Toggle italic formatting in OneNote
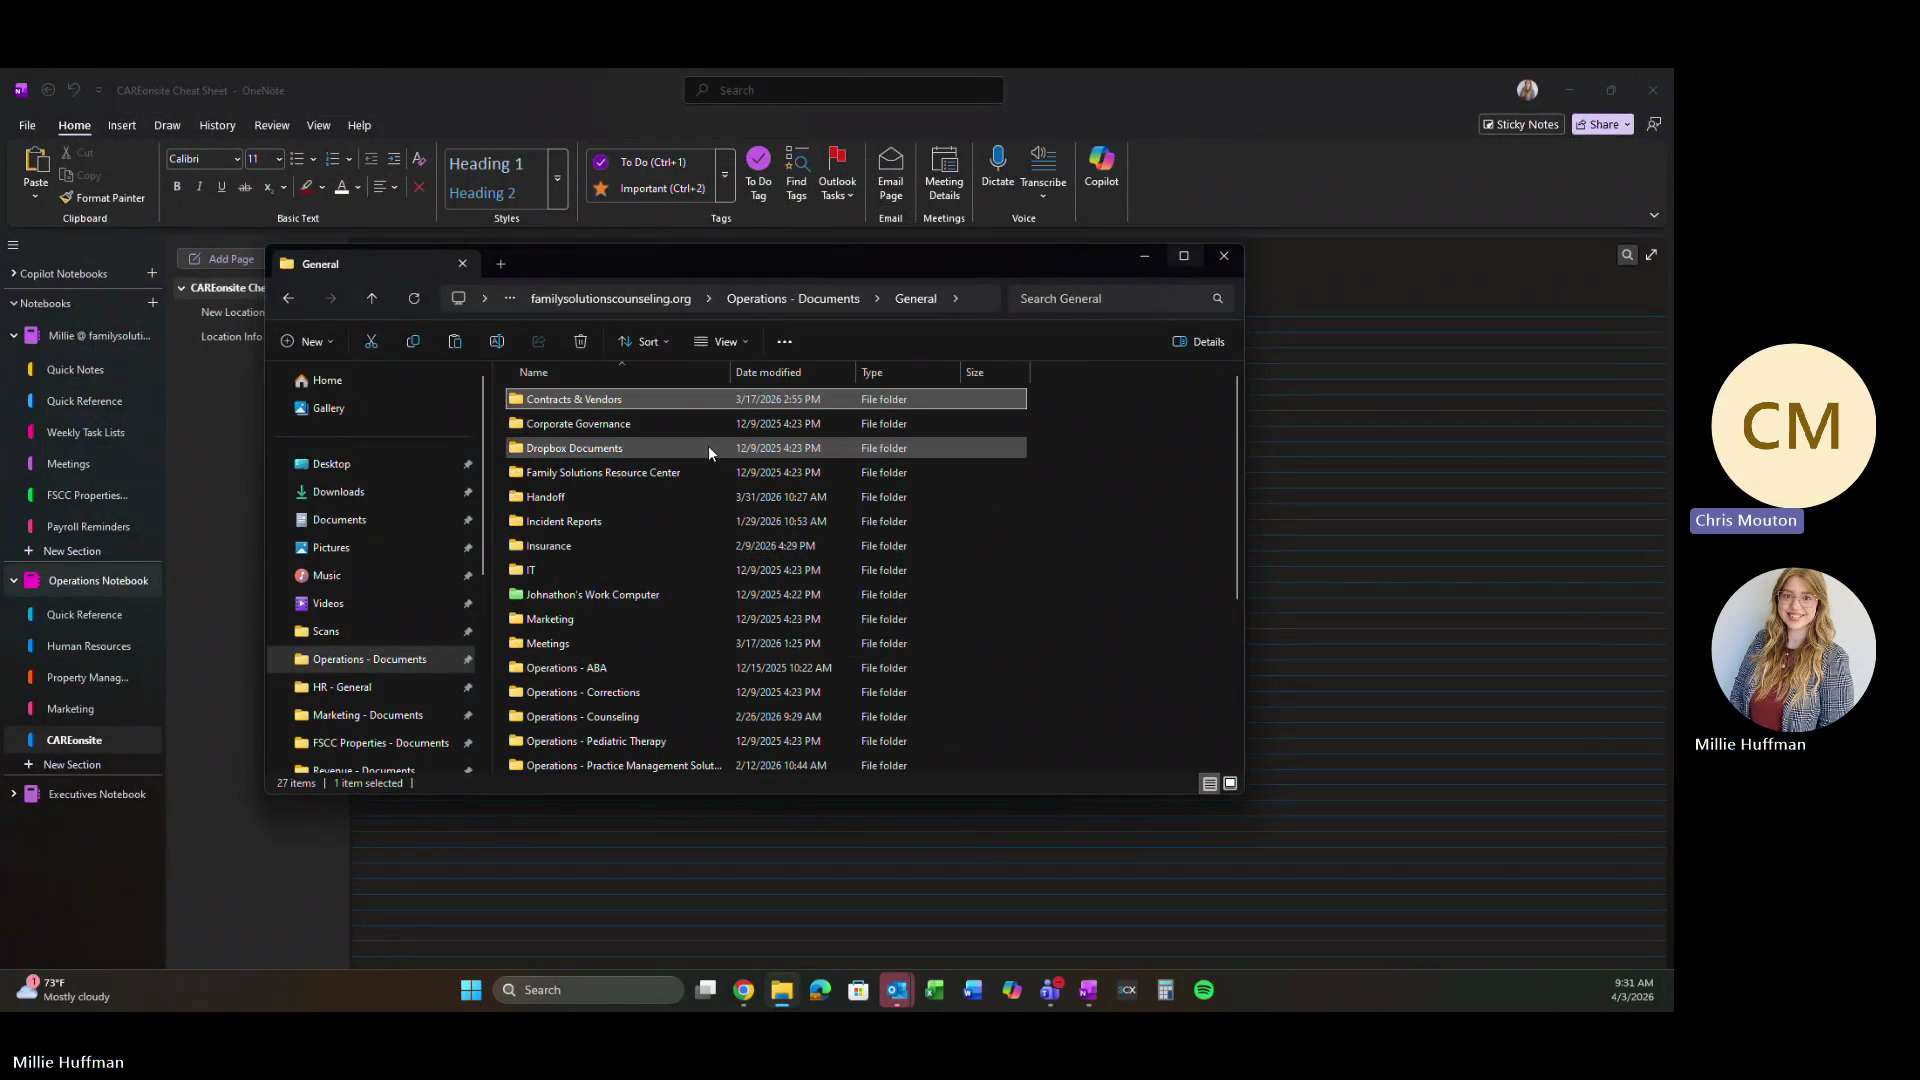Viewport: 1920px width, 1080px height. pyautogui.click(x=199, y=187)
